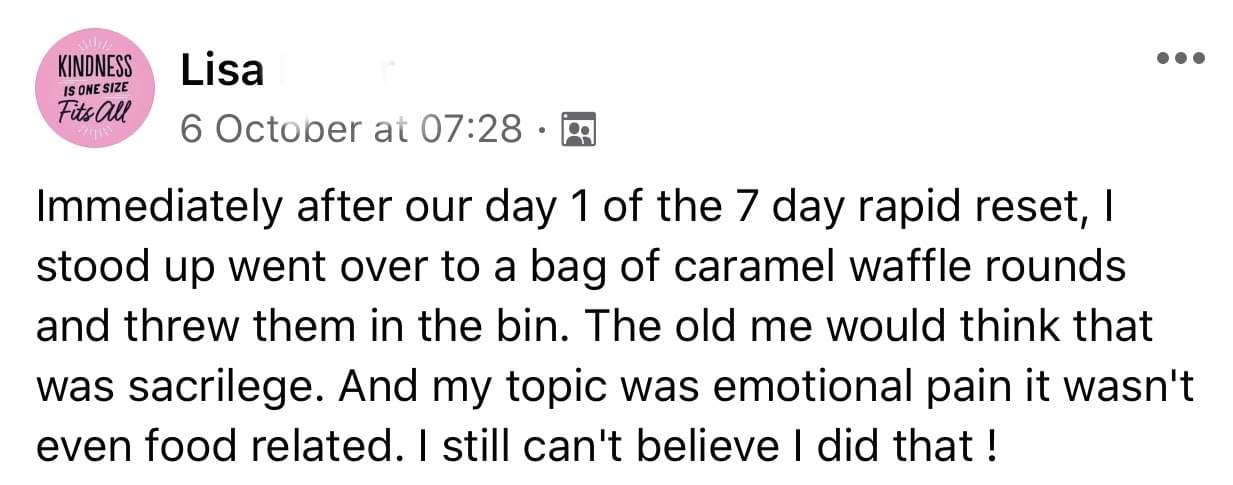Open Lisa's pink Kindness profile picture
Image resolution: width=1233 pixels, height=485 pixels.
[94, 88]
